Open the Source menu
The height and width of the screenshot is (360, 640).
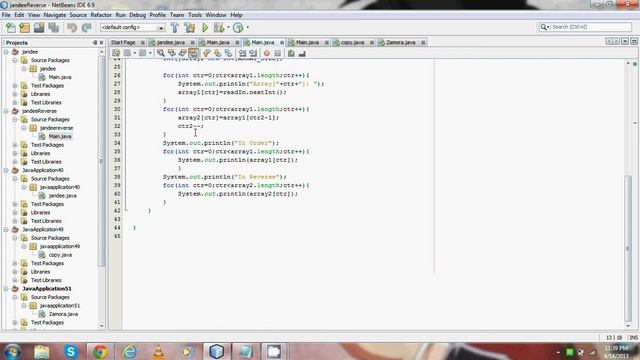(x=78, y=15)
